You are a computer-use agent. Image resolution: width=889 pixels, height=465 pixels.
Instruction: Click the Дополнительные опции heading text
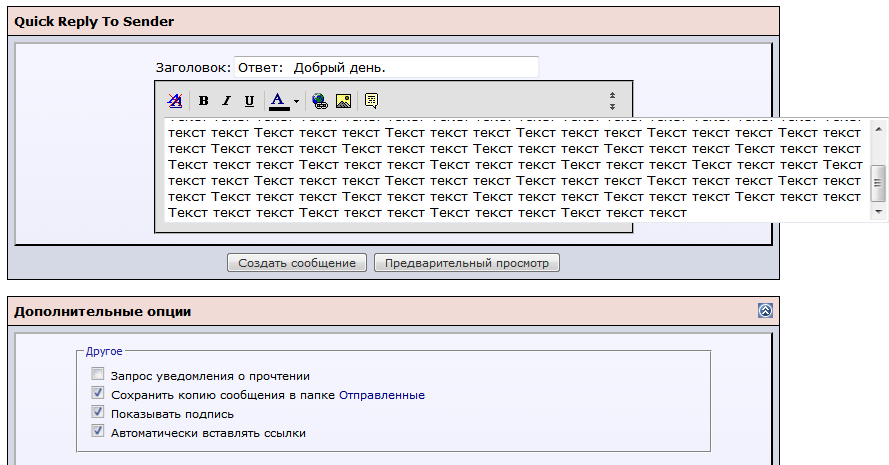103,311
